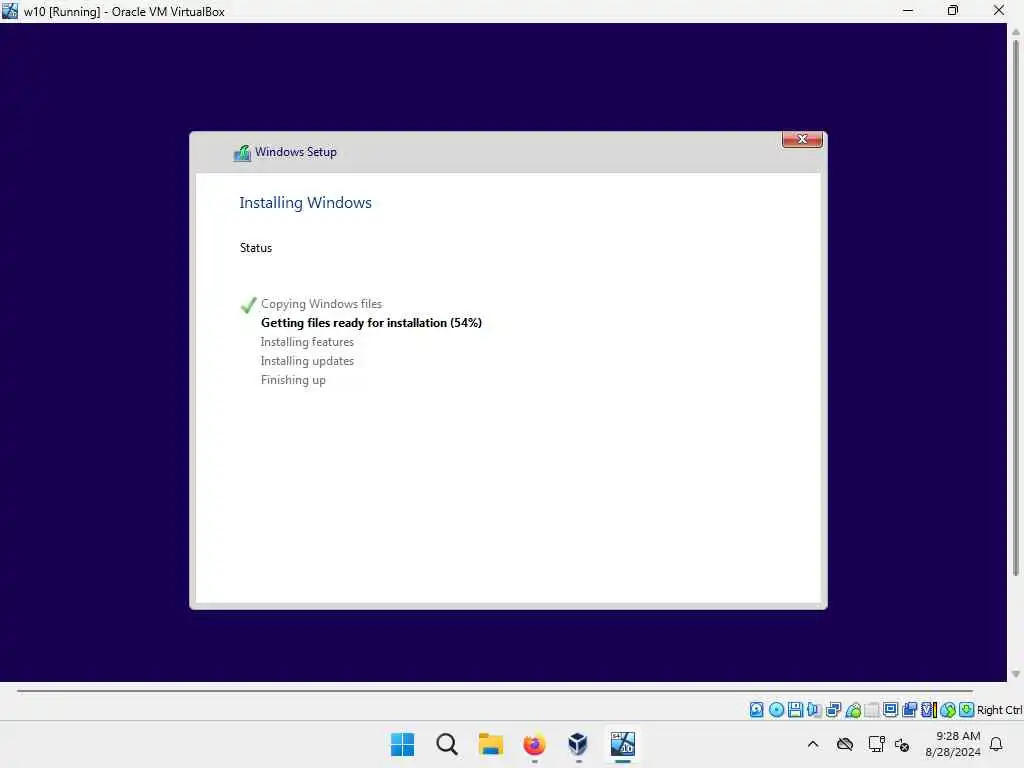Show hidden system tray icons
Image resolution: width=1024 pixels, height=768 pixels.
(812, 744)
